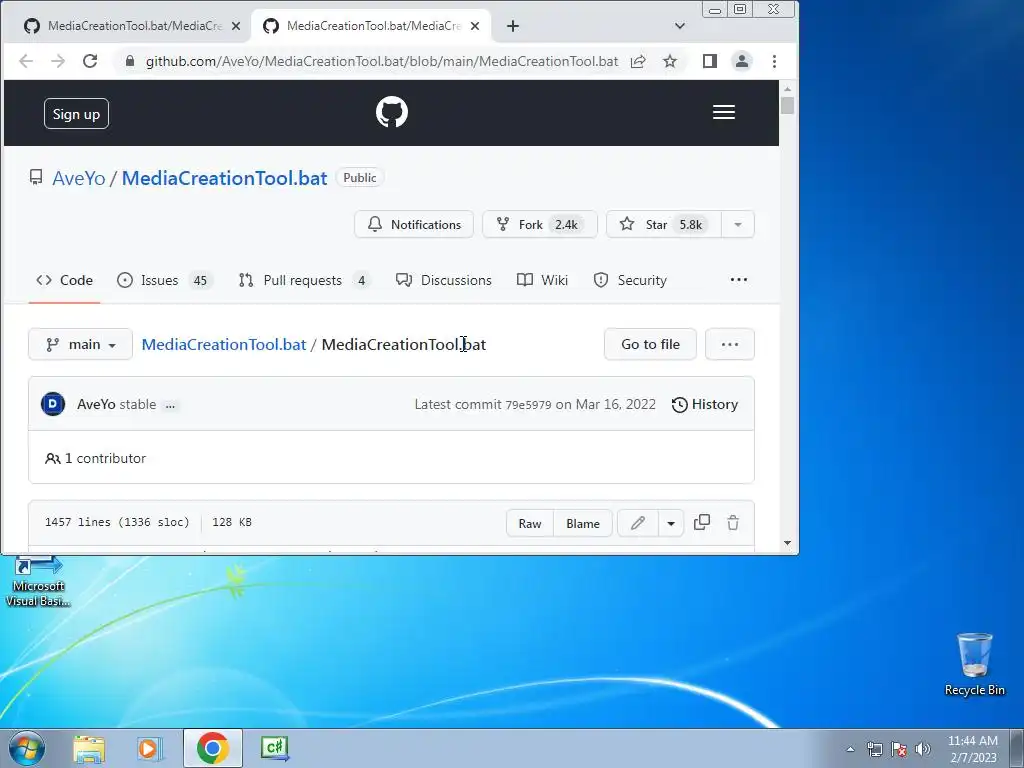Click MediaCreationTool.bat breadcrumb root link

click(223, 344)
